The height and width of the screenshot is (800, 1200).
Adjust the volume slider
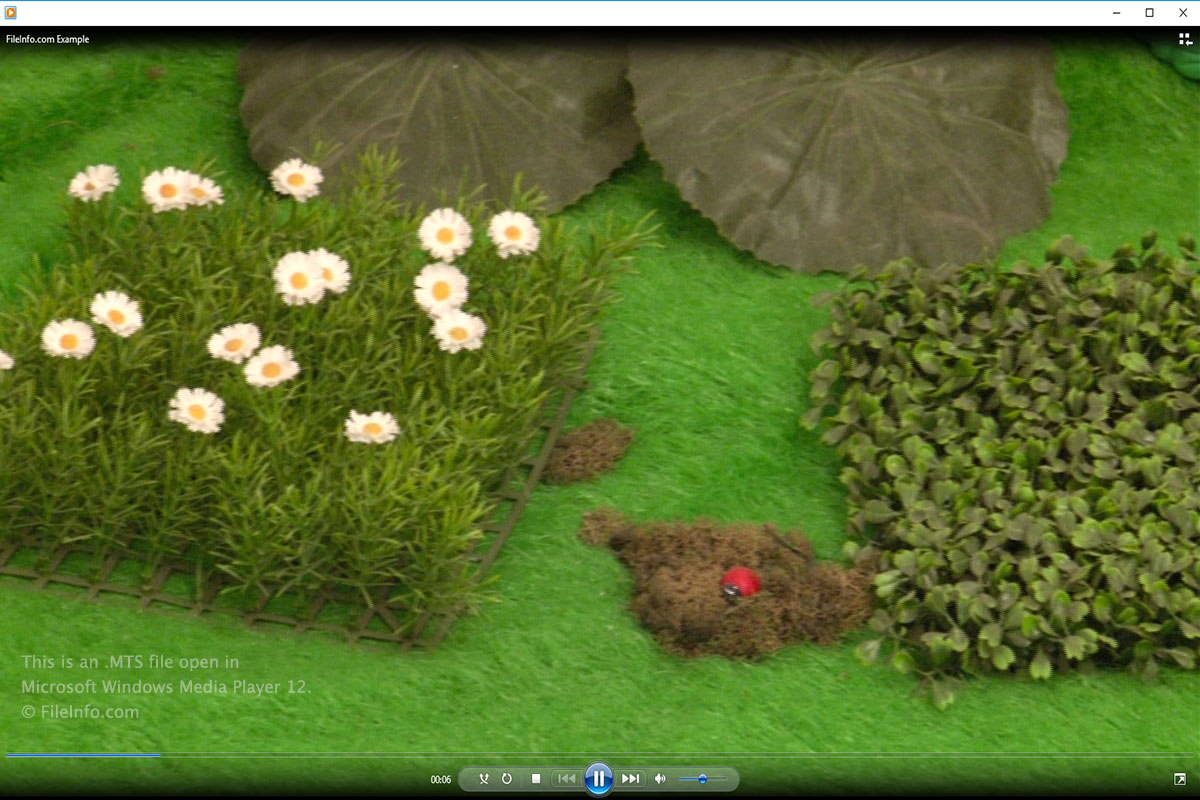point(703,778)
